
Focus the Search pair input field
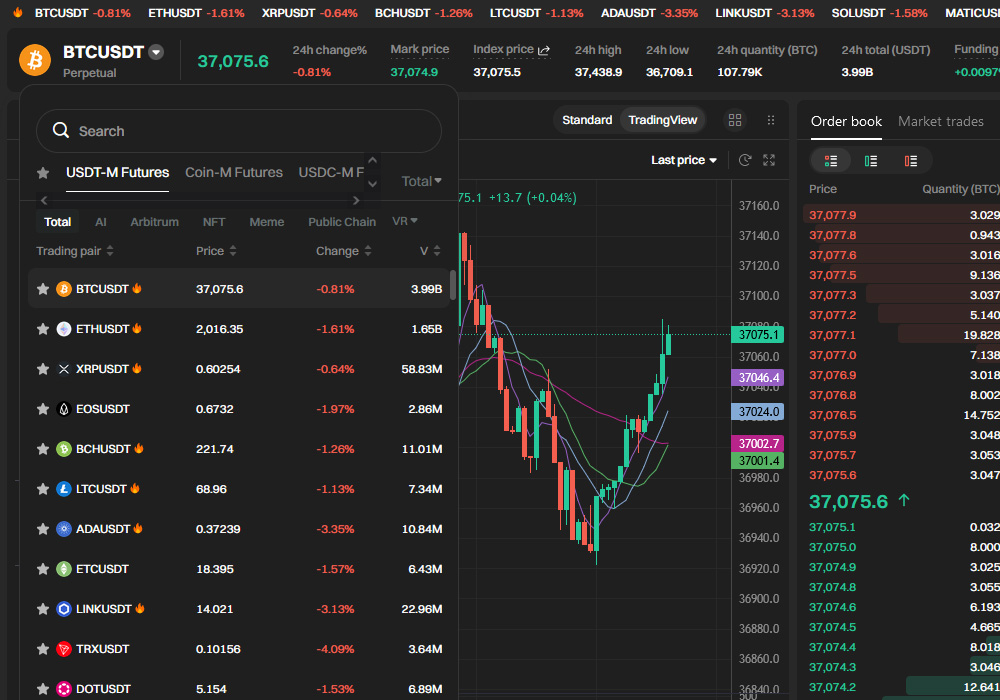pyautogui.click(x=239, y=131)
